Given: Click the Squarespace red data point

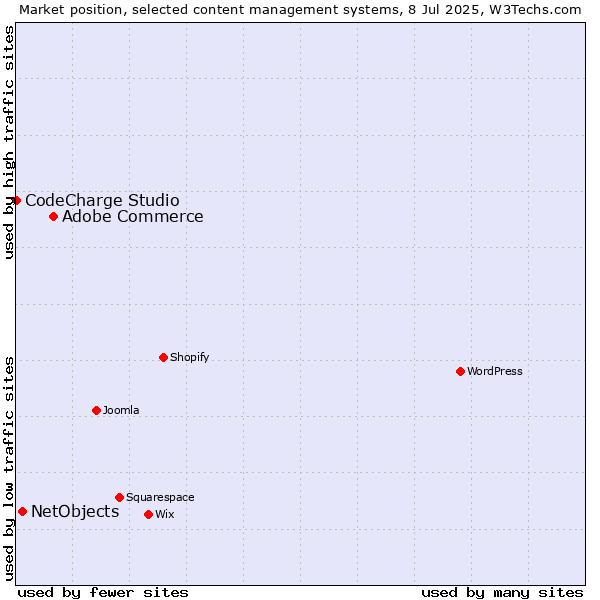Looking at the screenshot, I should pos(119,497).
